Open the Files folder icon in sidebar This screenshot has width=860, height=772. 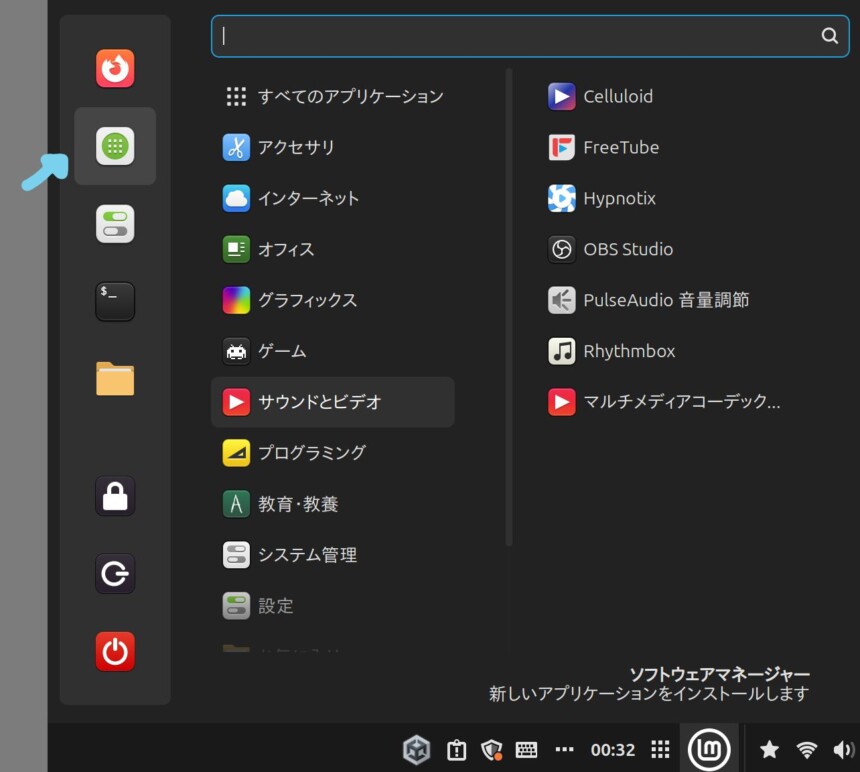tap(115, 379)
